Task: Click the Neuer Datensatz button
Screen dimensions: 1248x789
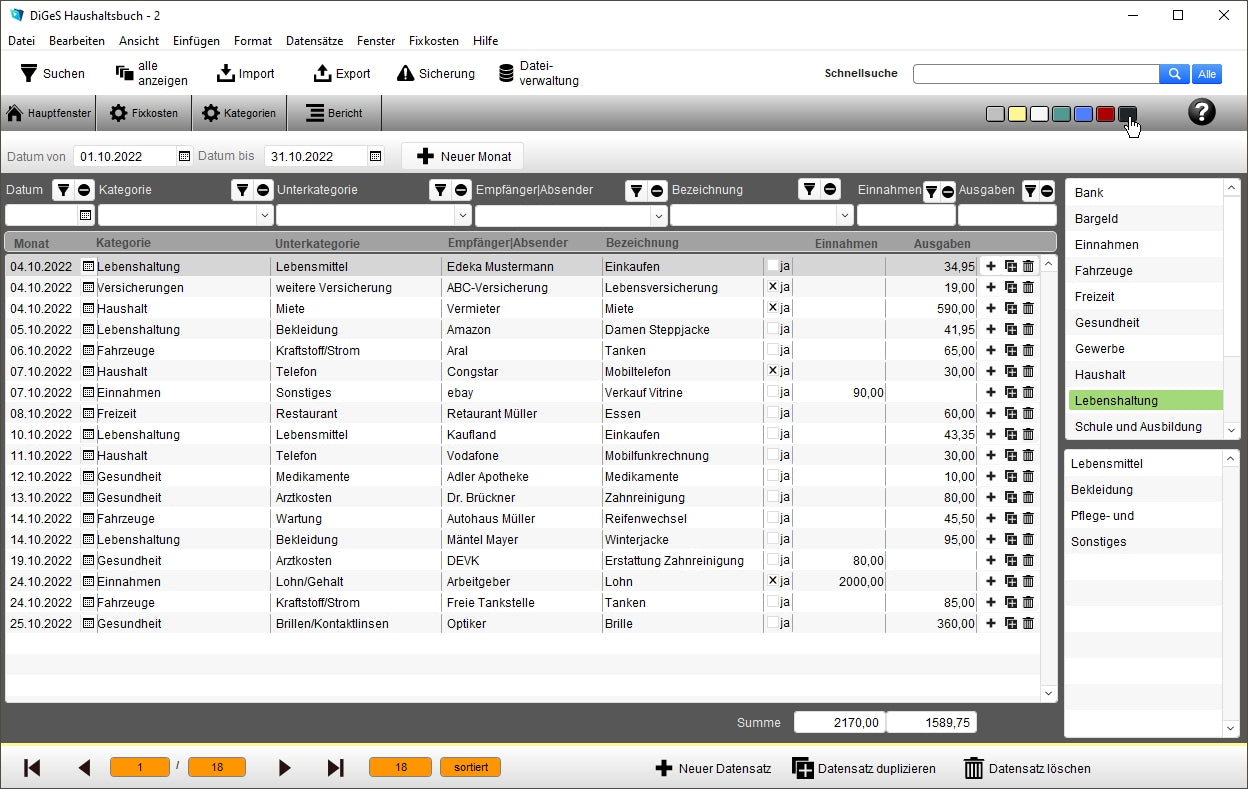Action: [713, 768]
